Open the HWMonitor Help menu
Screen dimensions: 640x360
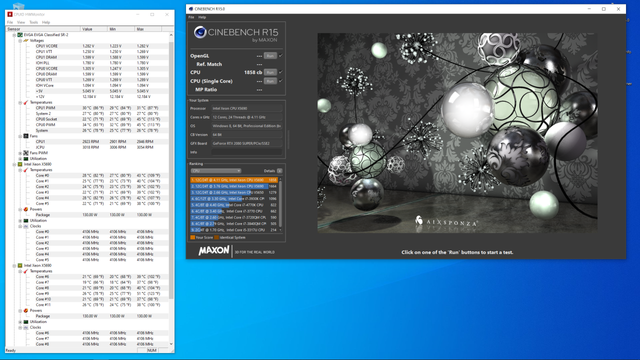[x=46, y=22]
